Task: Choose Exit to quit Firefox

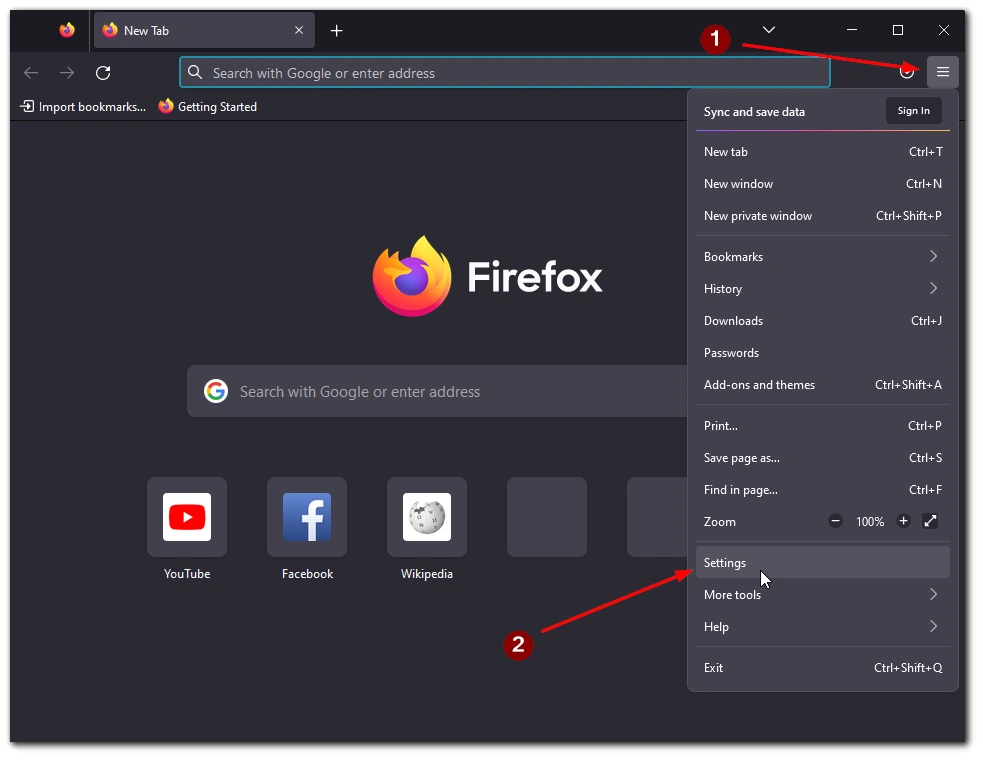Action: (823, 668)
